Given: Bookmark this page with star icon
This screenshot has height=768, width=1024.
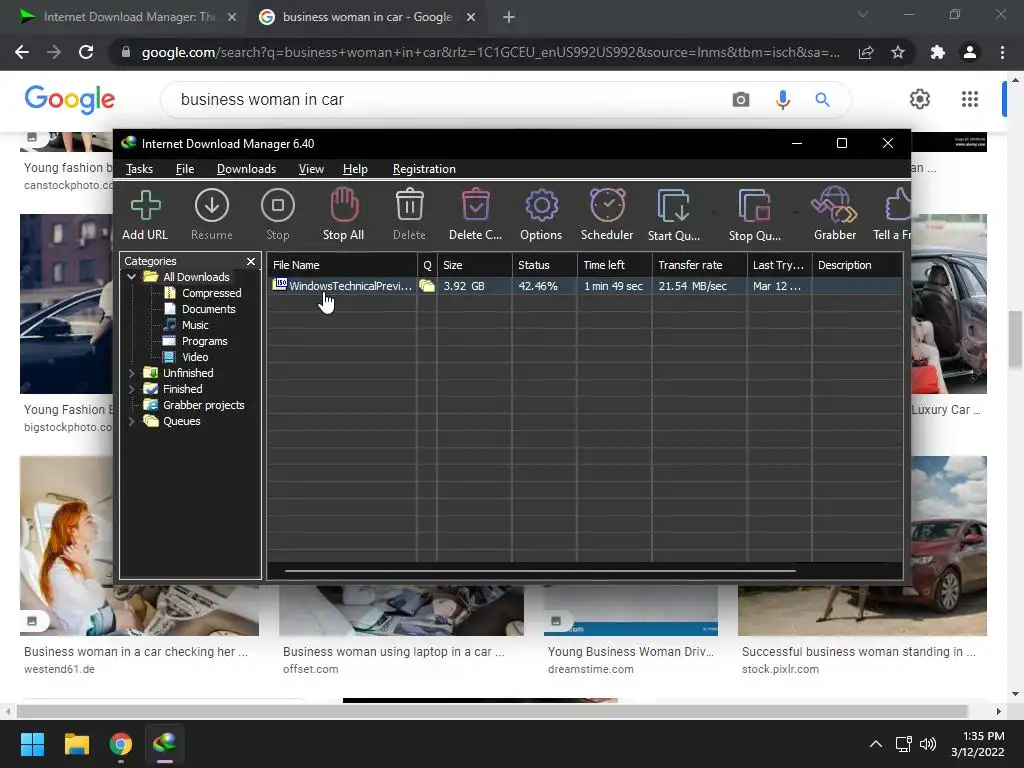Looking at the screenshot, I should click(898, 52).
